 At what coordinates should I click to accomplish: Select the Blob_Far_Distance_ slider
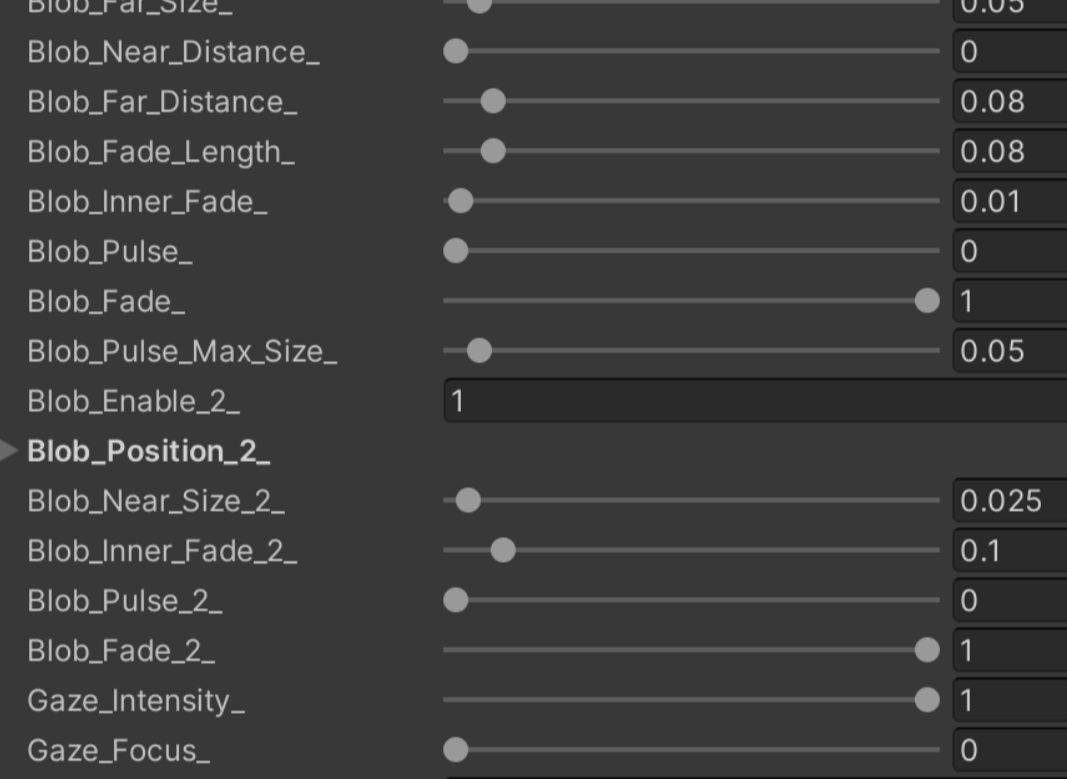pos(491,102)
